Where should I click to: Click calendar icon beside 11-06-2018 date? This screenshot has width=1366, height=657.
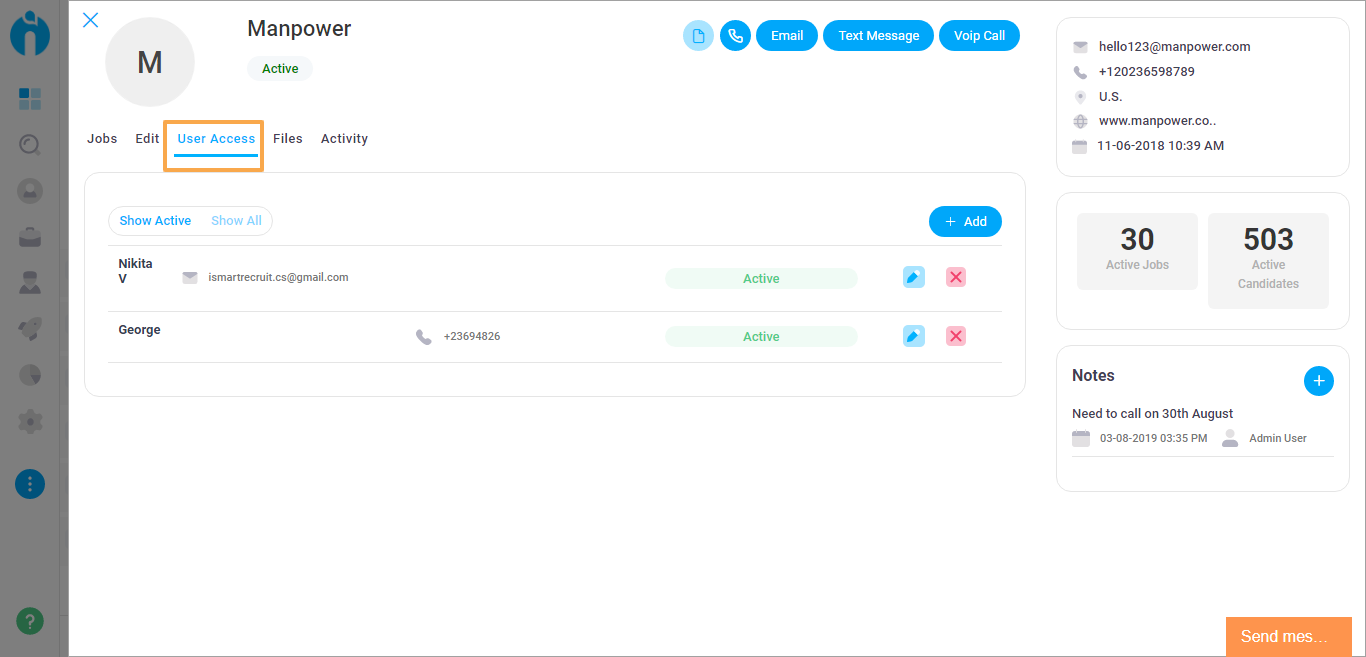(1079, 146)
